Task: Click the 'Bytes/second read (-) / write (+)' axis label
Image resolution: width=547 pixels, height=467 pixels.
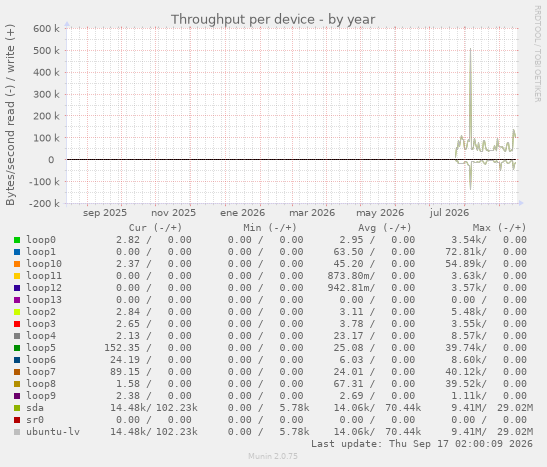Action: (x=10, y=115)
